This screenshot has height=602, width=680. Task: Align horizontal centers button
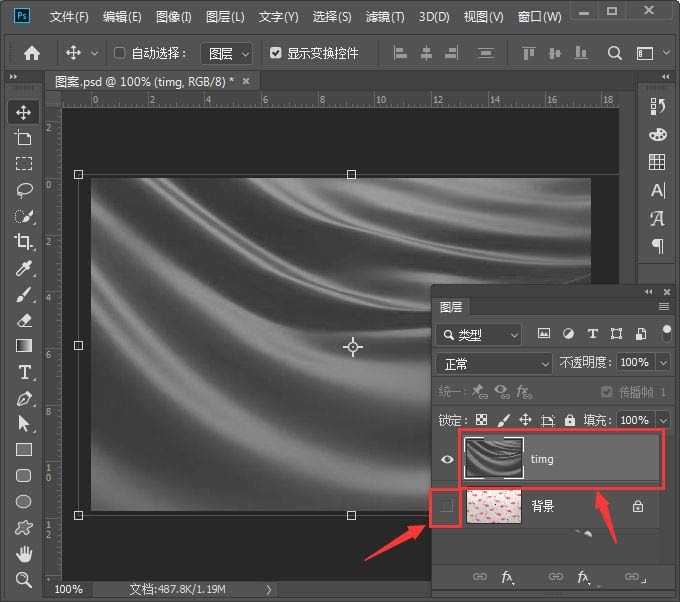pyautogui.click(x=426, y=53)
